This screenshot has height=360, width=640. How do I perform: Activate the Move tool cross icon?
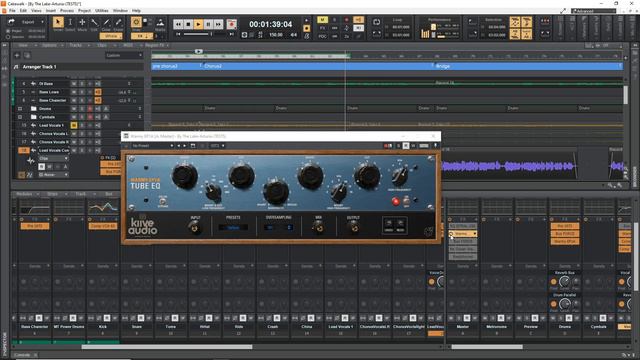[82, 22]
